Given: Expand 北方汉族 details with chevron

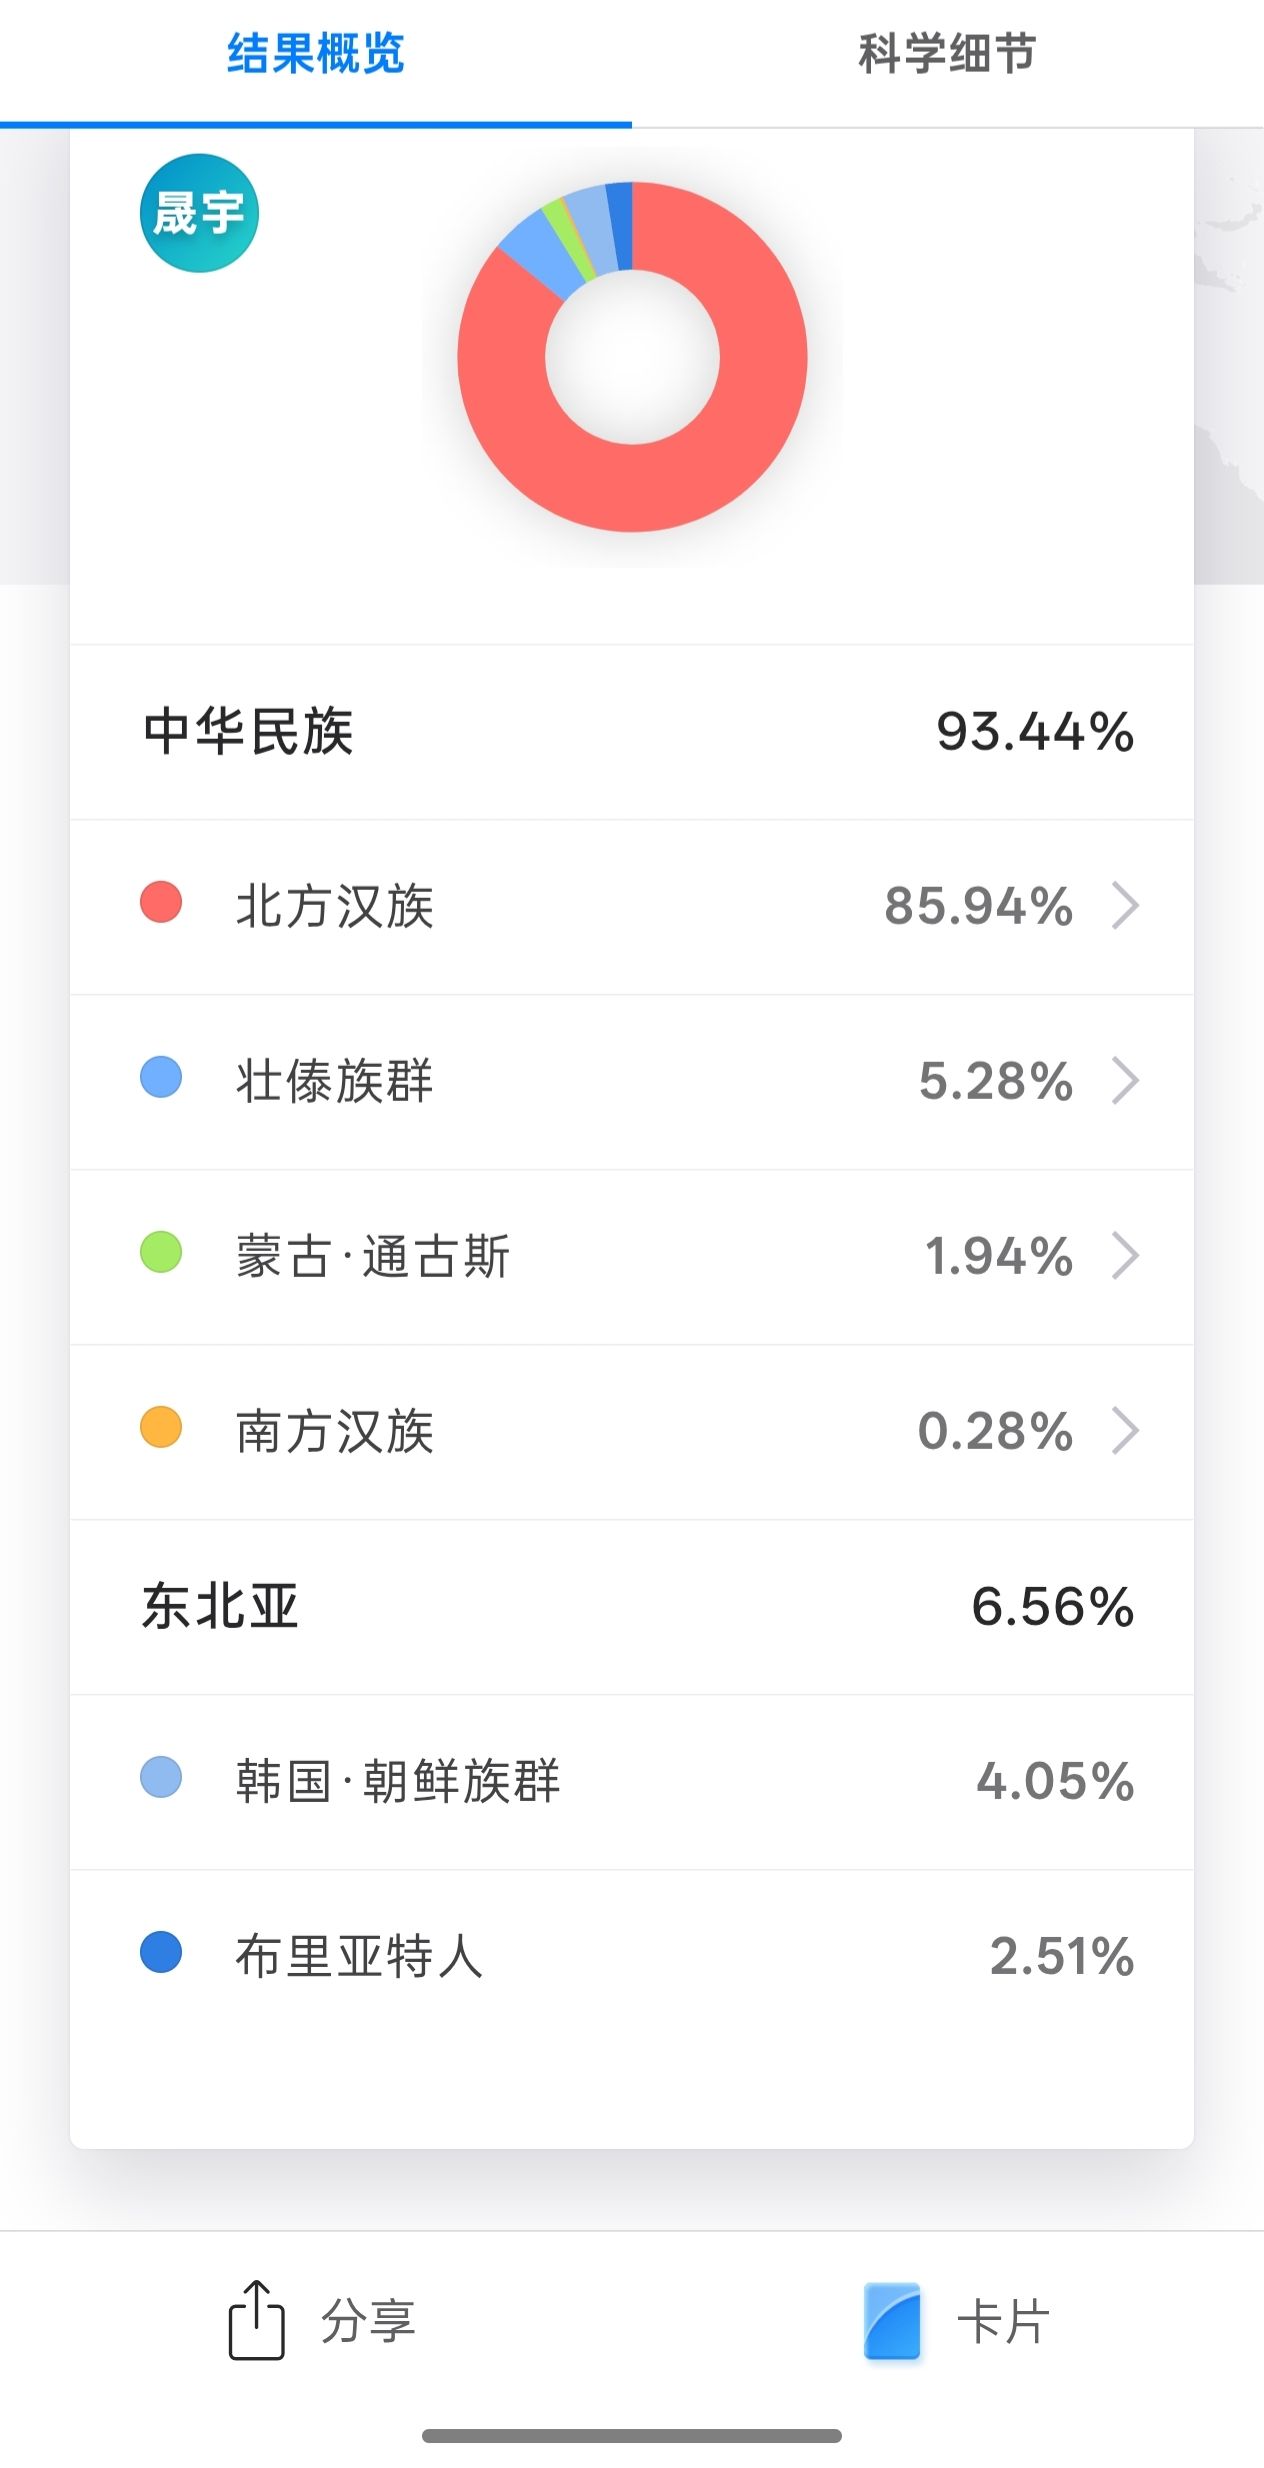Looking at the screenshot, I should pyautogui.click(x=1126, y=906).
